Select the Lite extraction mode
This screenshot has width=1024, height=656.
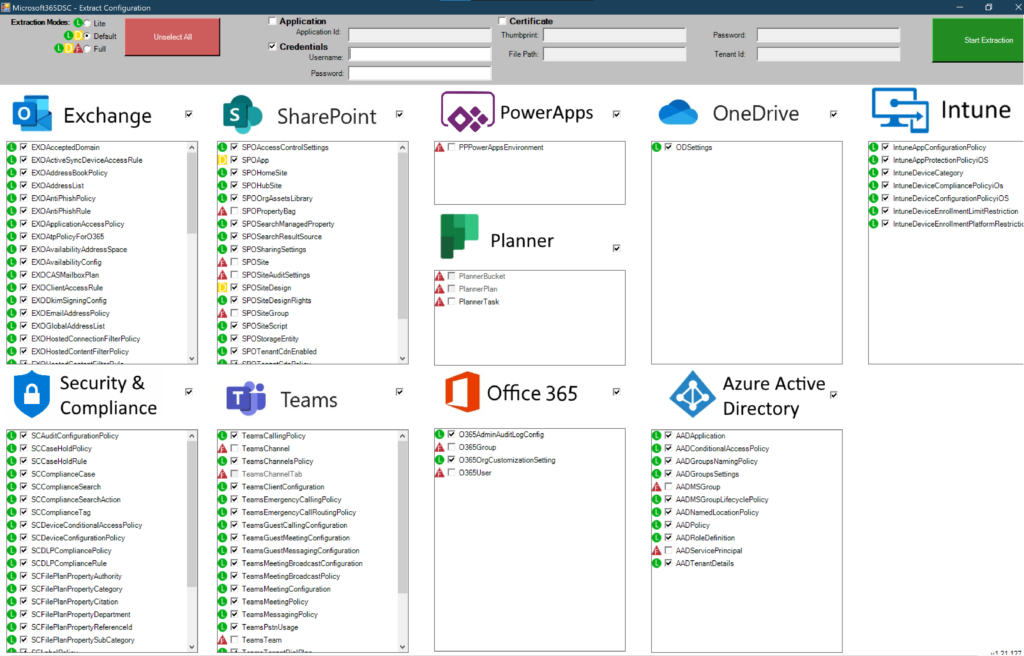coord(87,23)
